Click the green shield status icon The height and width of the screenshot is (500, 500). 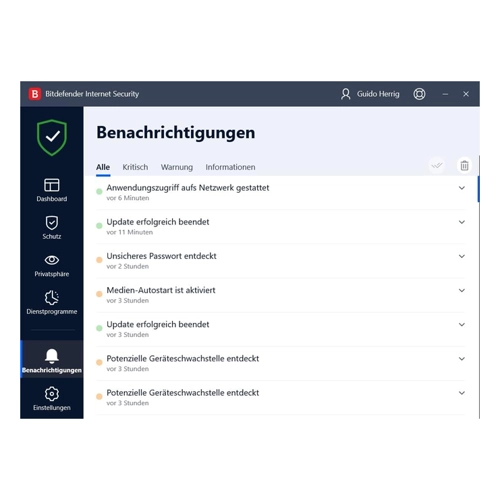click(52, 137)
